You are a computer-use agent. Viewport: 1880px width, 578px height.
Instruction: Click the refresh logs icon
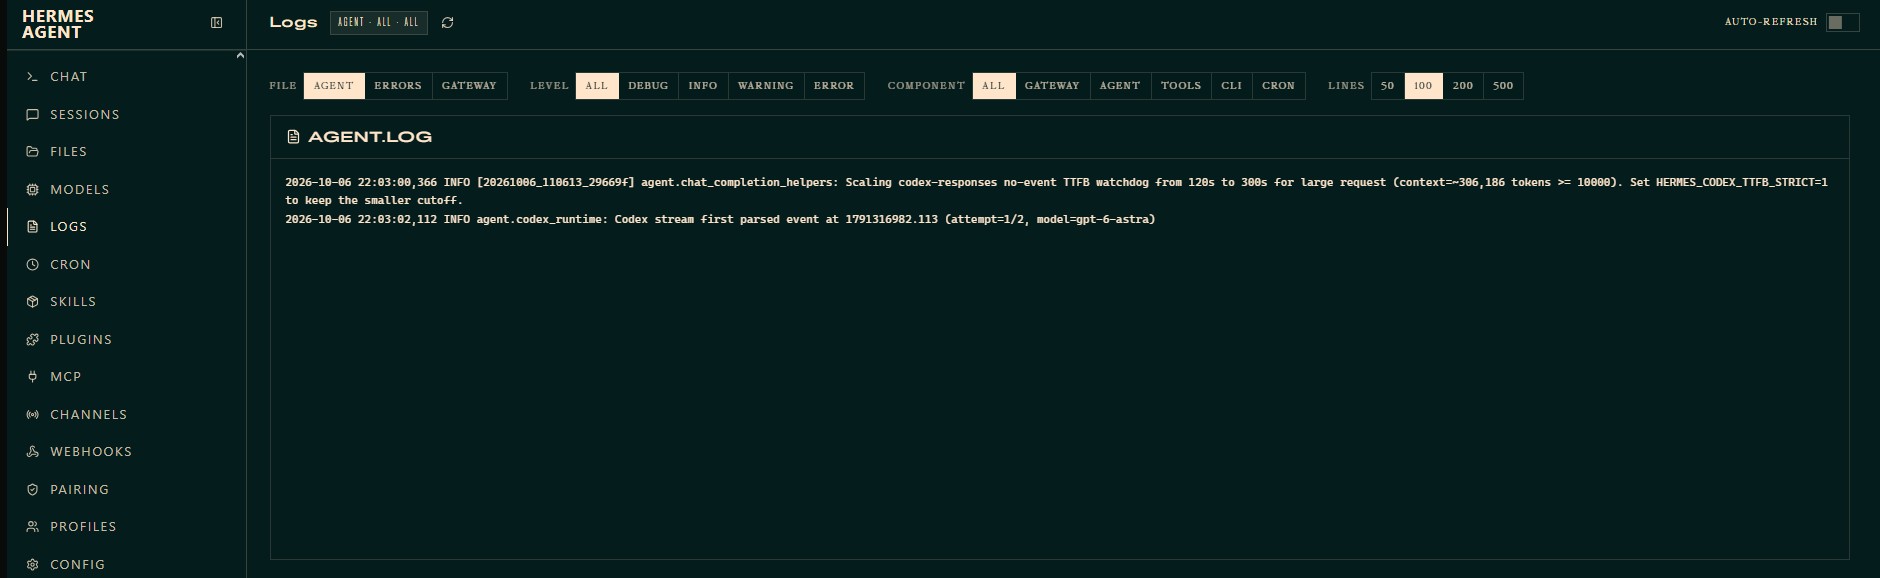447,23
